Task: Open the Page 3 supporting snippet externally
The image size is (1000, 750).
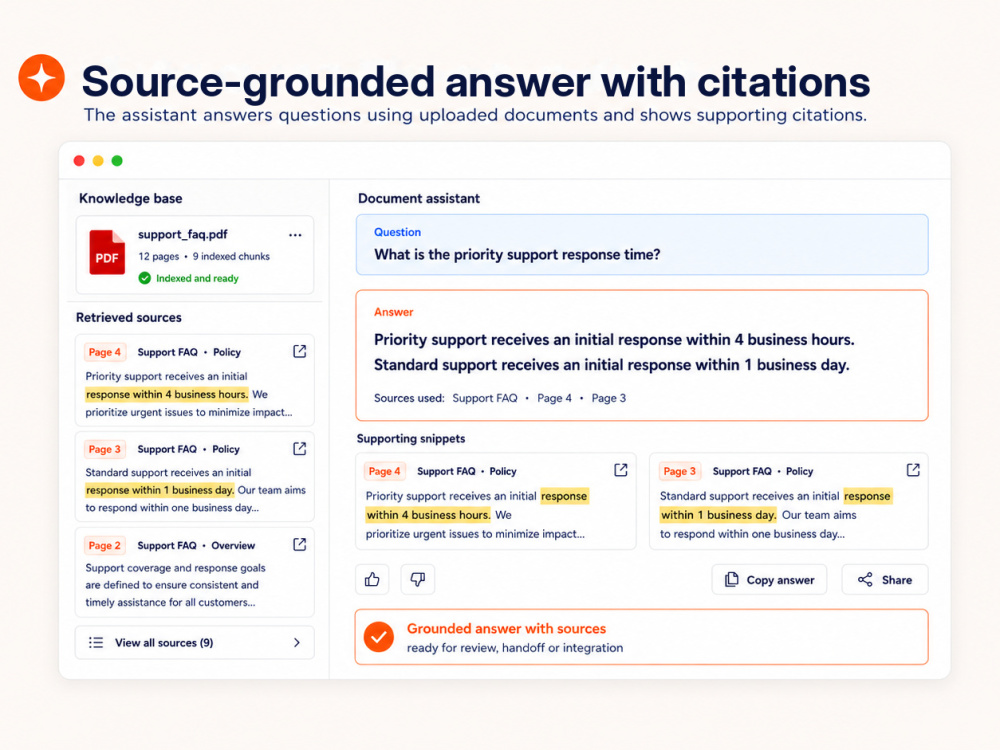Action: pyautogui.click(x=913, y=470)
